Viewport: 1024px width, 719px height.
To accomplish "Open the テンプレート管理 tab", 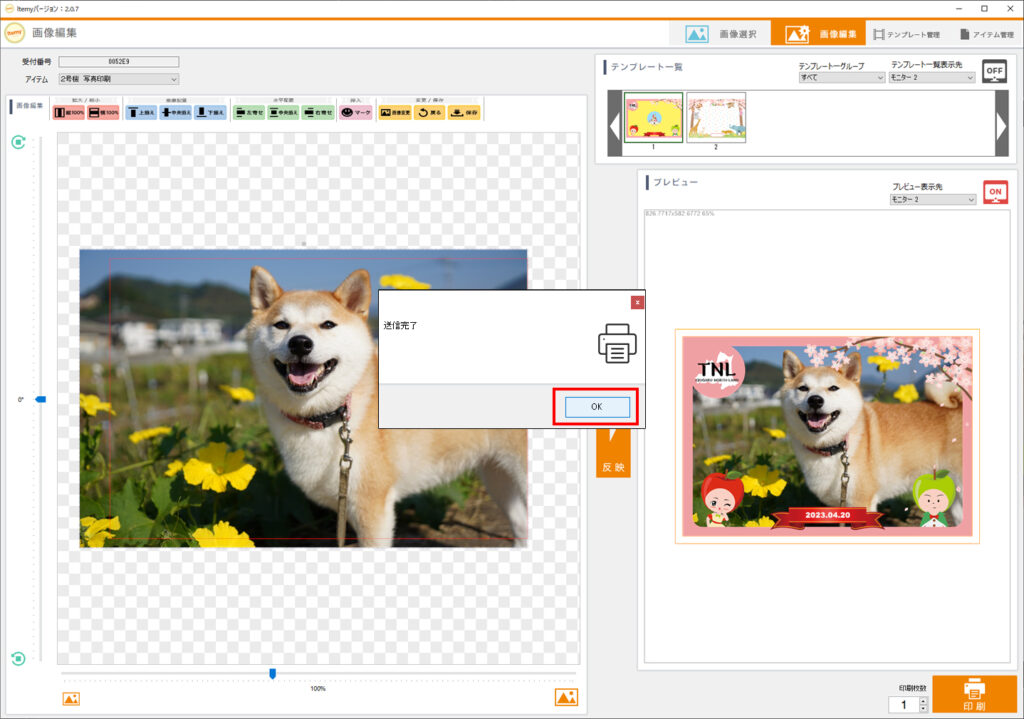I will pyautogui.click(x=906, y=34).
